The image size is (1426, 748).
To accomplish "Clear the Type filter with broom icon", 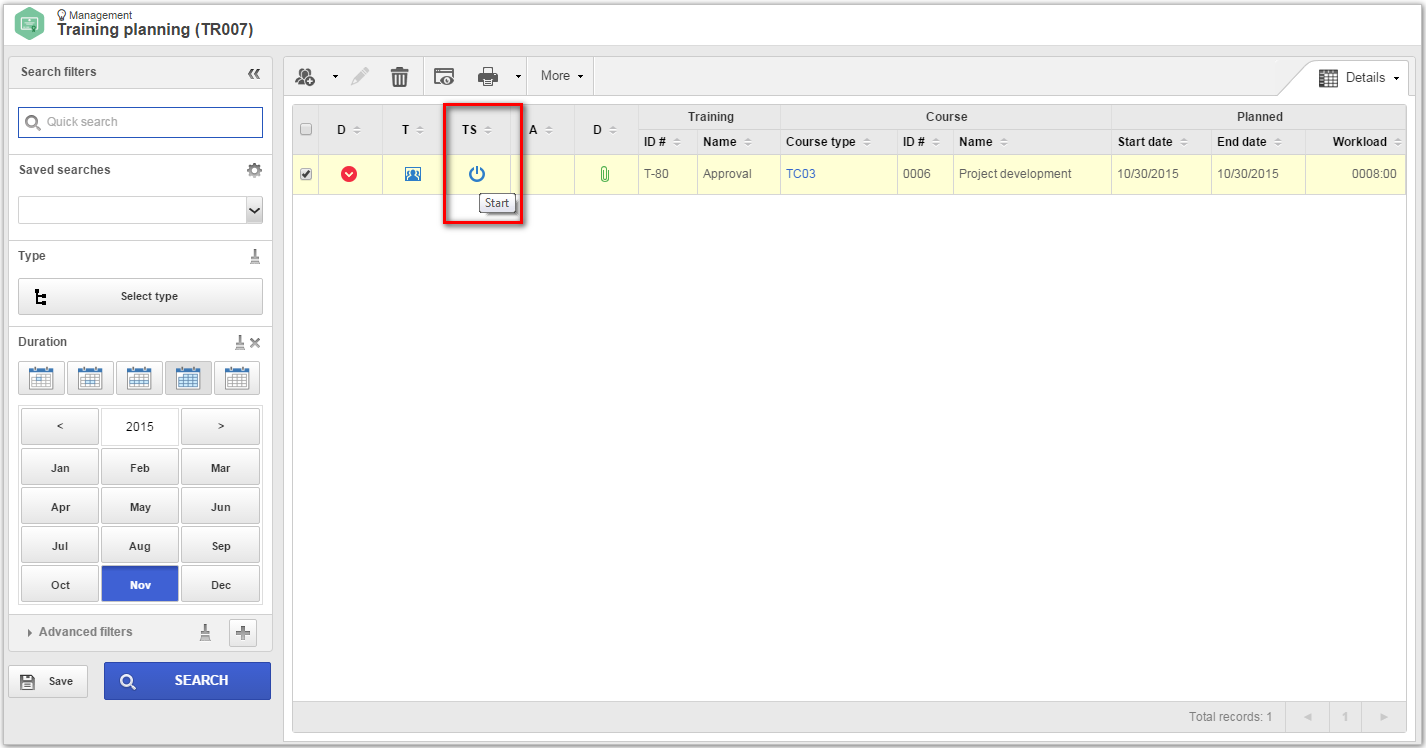I will [255, 256].
